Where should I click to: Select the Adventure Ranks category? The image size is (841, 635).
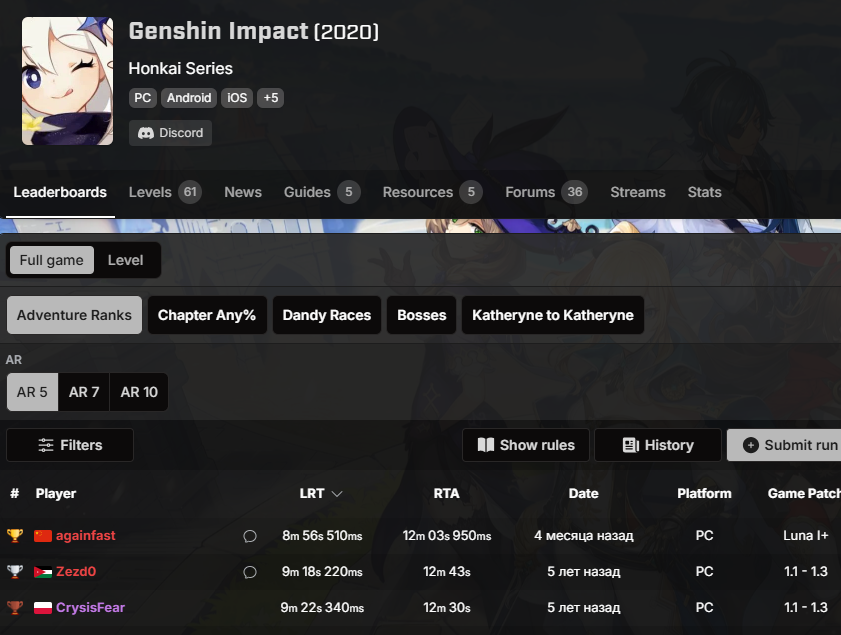[x=74, y=315]
